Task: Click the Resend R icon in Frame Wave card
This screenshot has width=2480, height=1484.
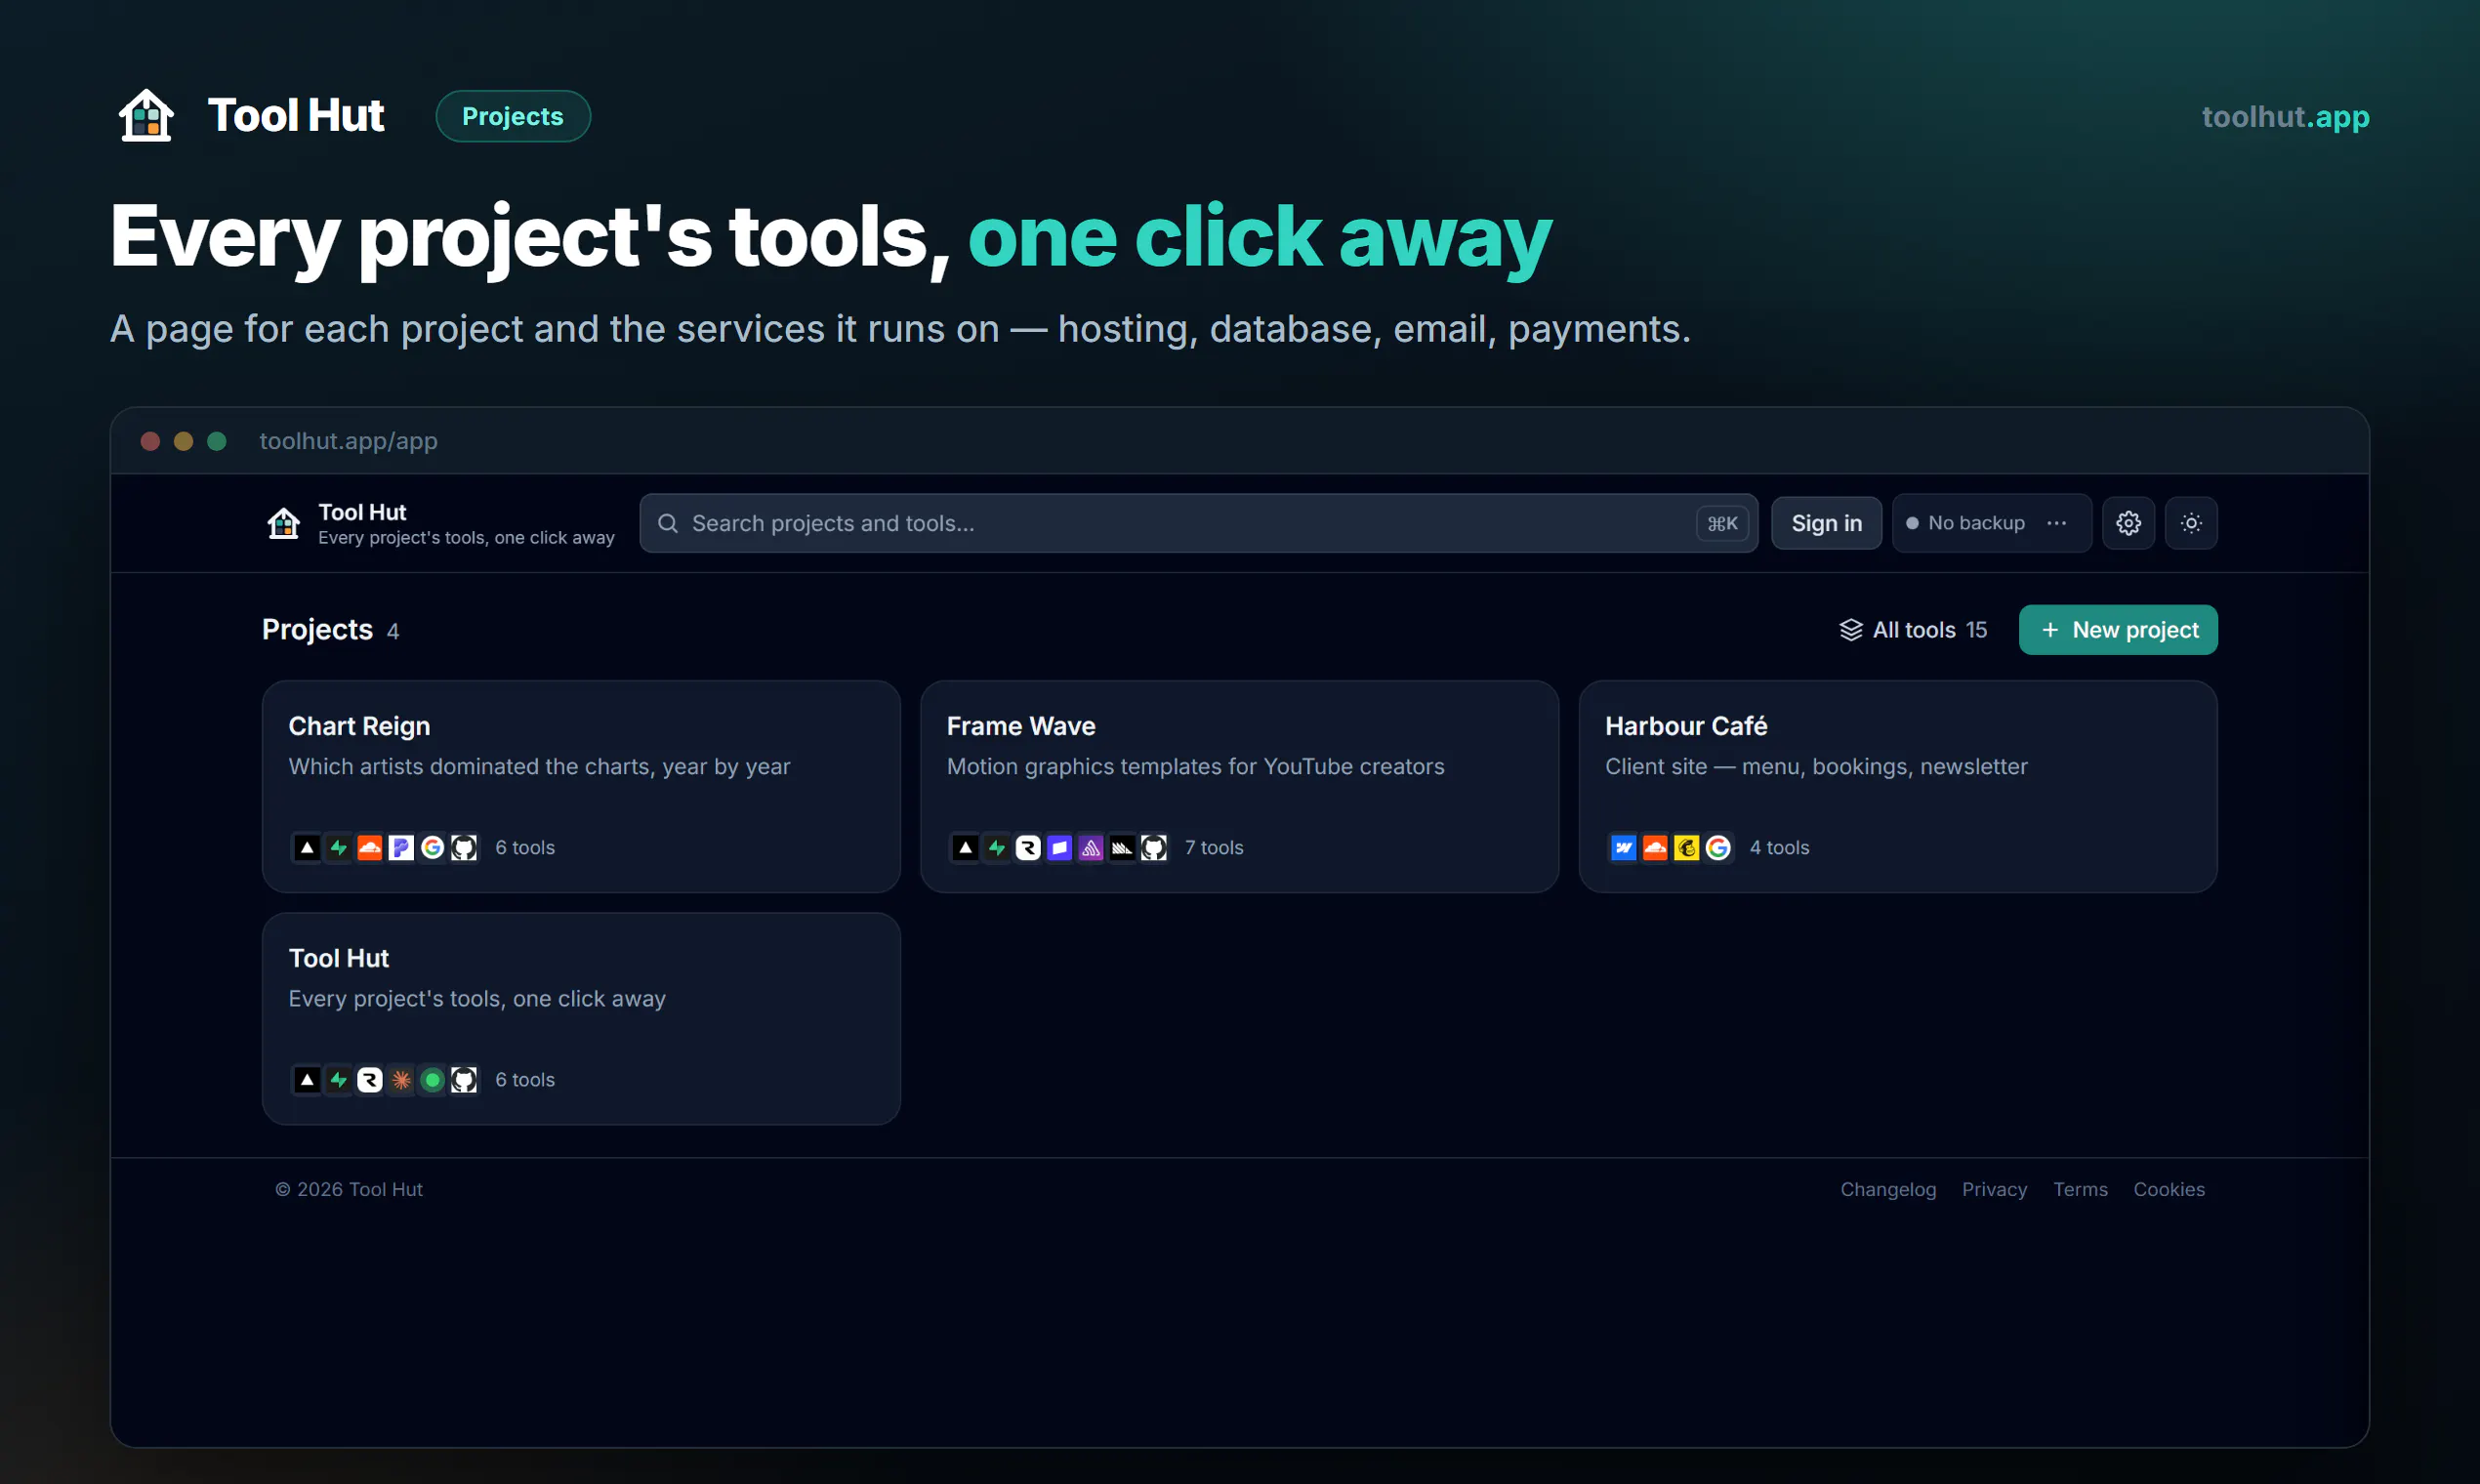Action: click(x=1028, y=848)
